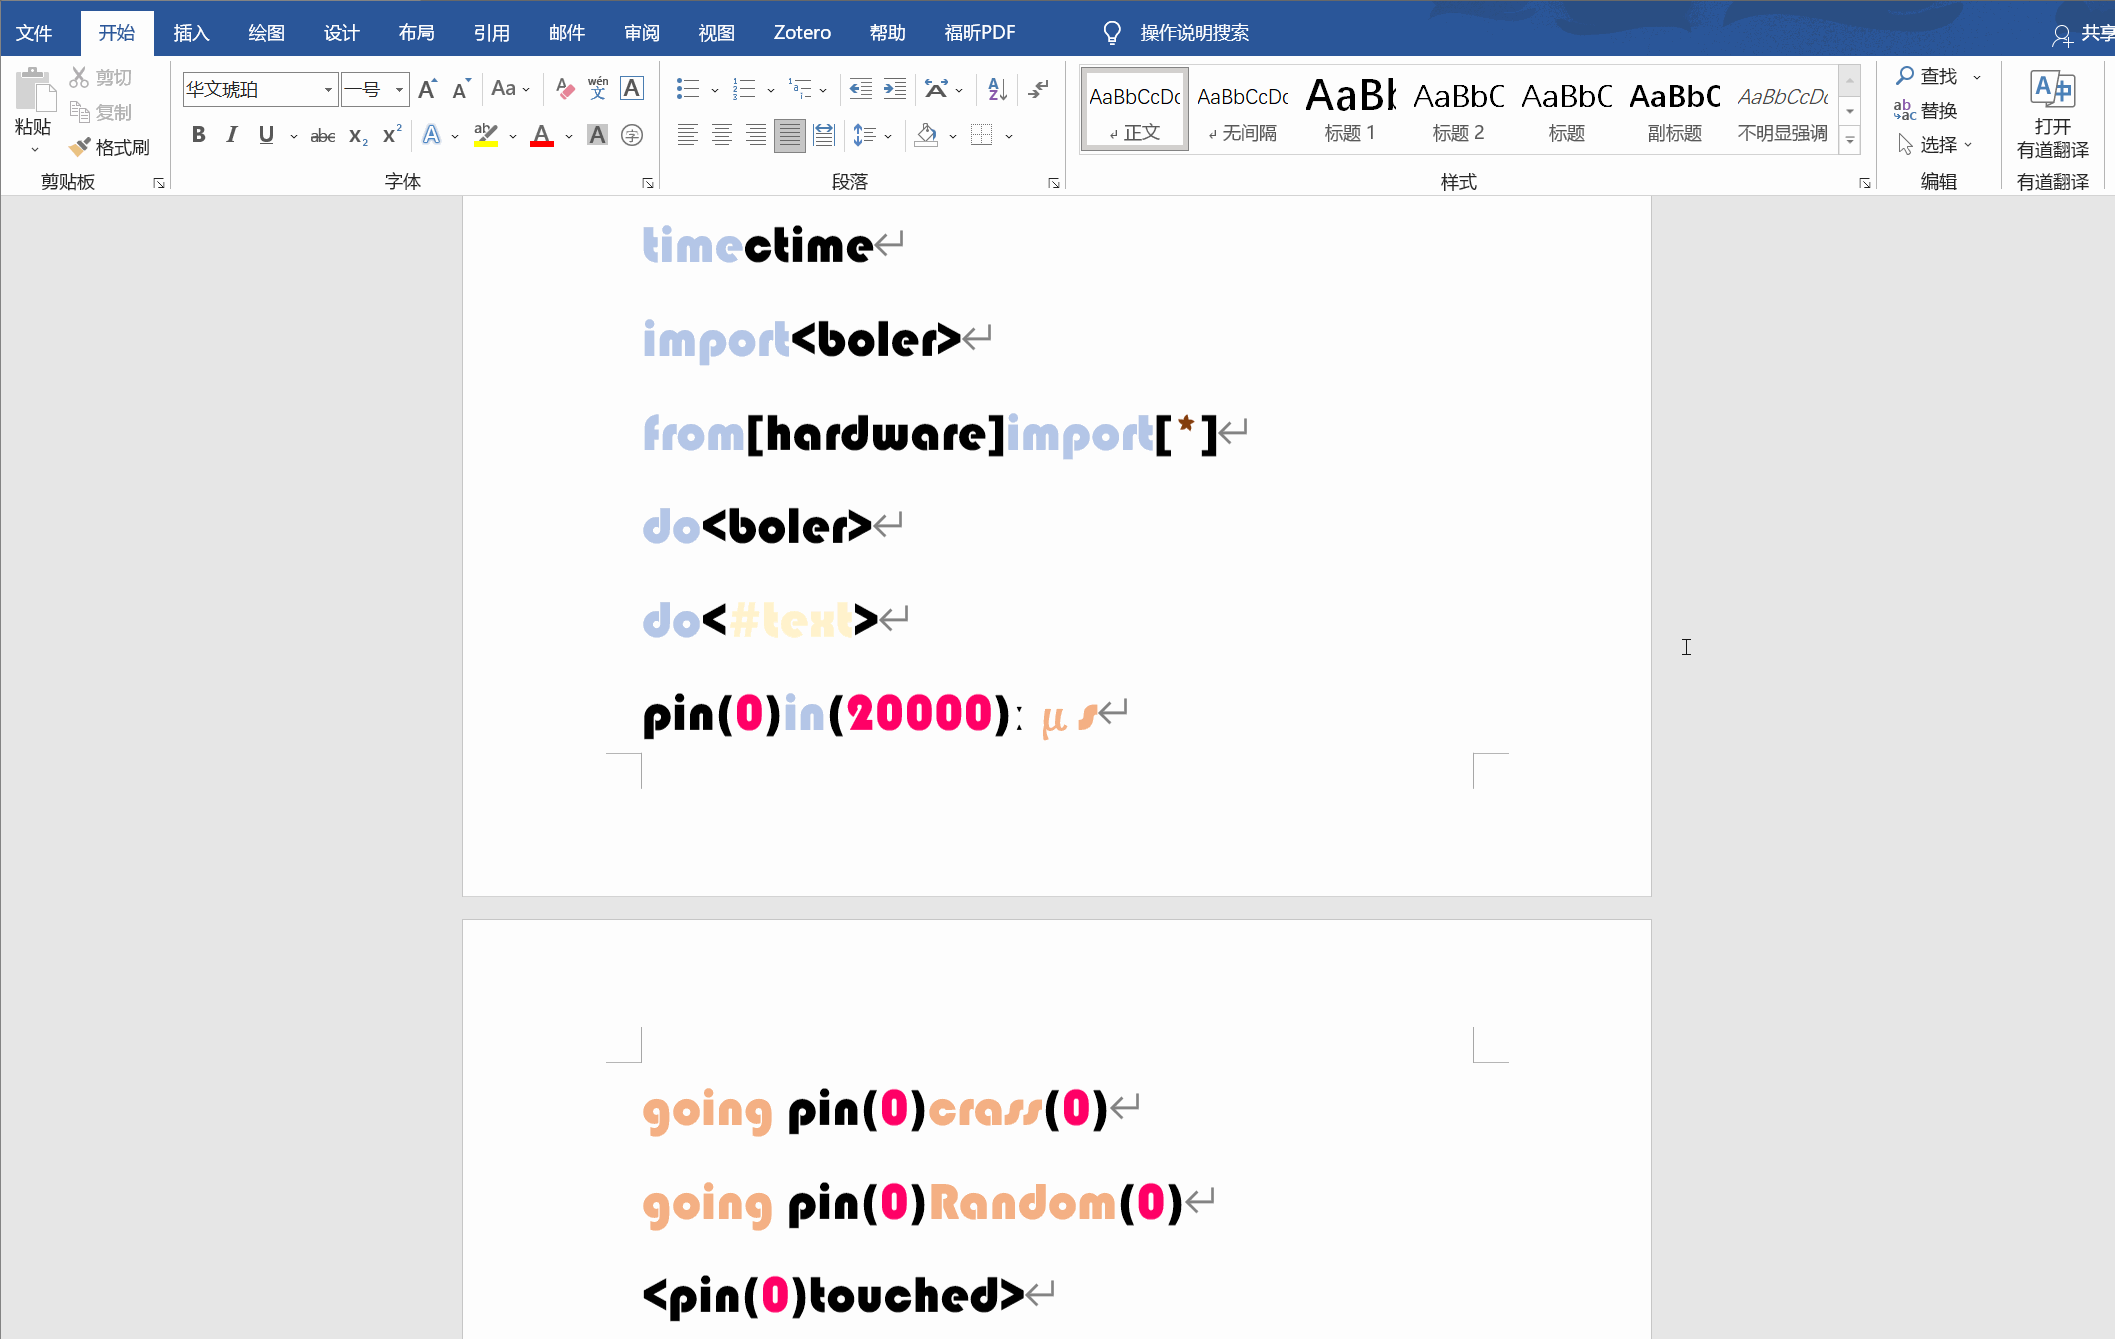This screenshot has width=2115, height=1339.
Task: Toggle underline formatting
Action: pyautogui.click(x=266, y=135)
